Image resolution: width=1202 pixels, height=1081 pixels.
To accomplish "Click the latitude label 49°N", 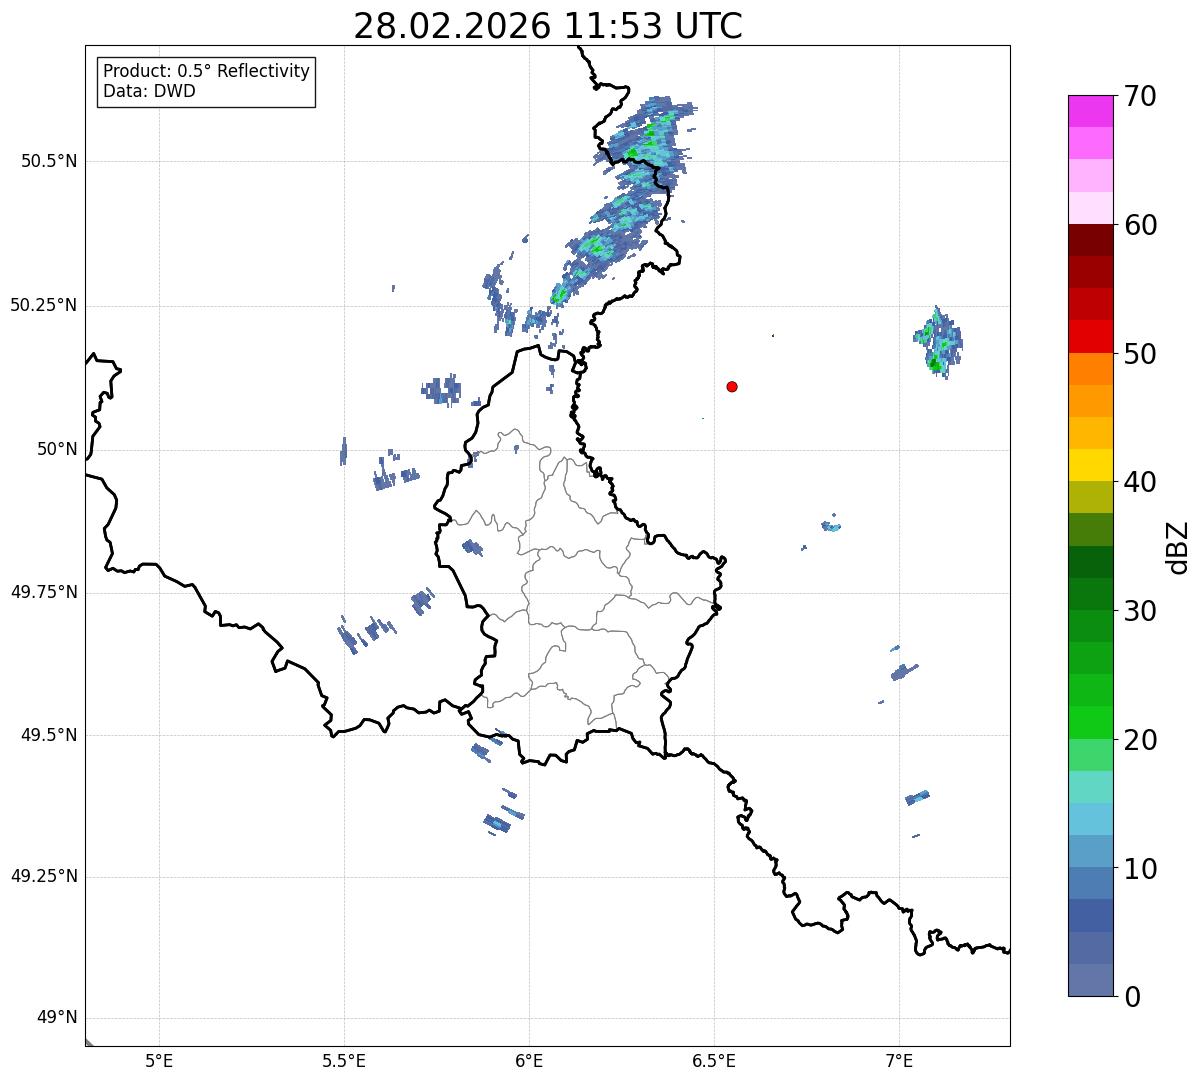I will (57, 1018).
